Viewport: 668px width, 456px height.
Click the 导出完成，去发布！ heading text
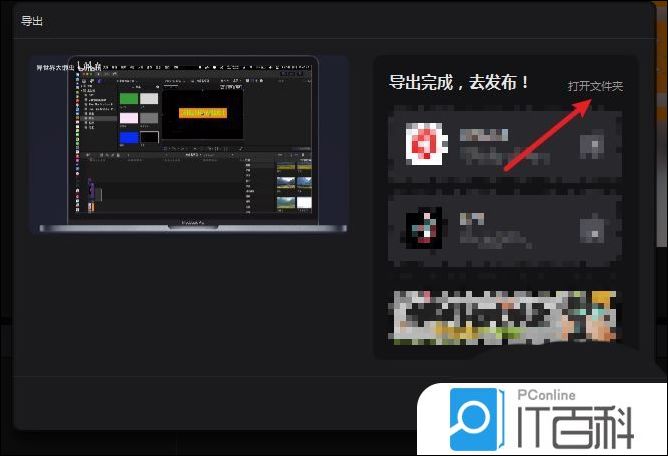pos(458,82)
